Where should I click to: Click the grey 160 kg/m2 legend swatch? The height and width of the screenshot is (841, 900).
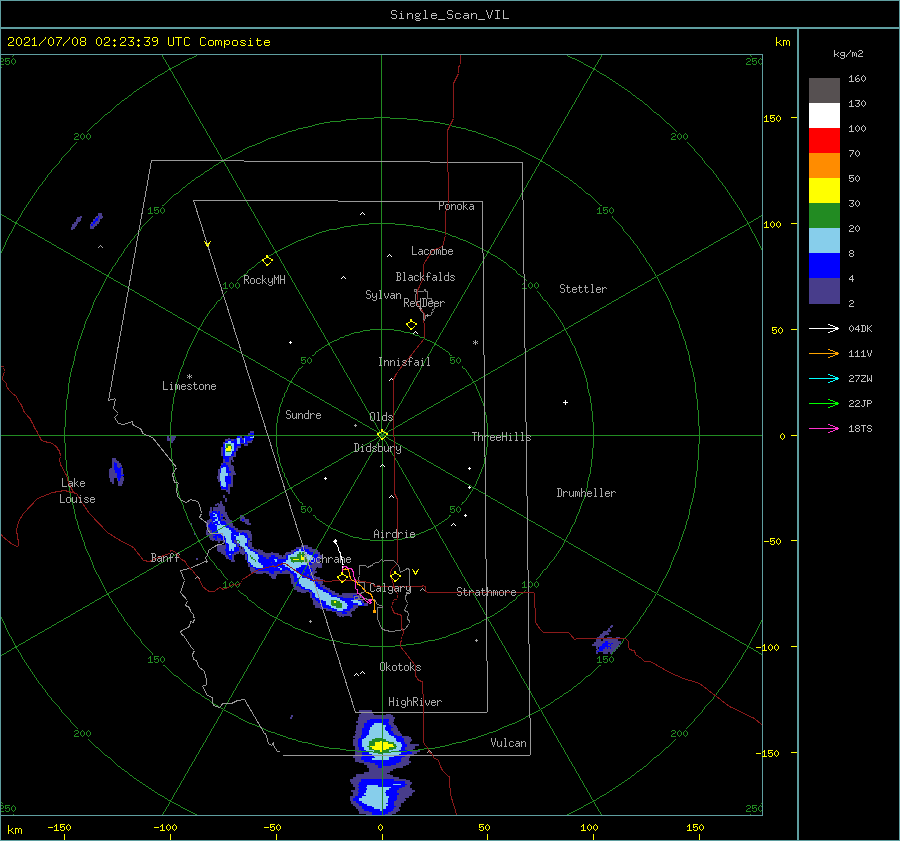point(824,91)
